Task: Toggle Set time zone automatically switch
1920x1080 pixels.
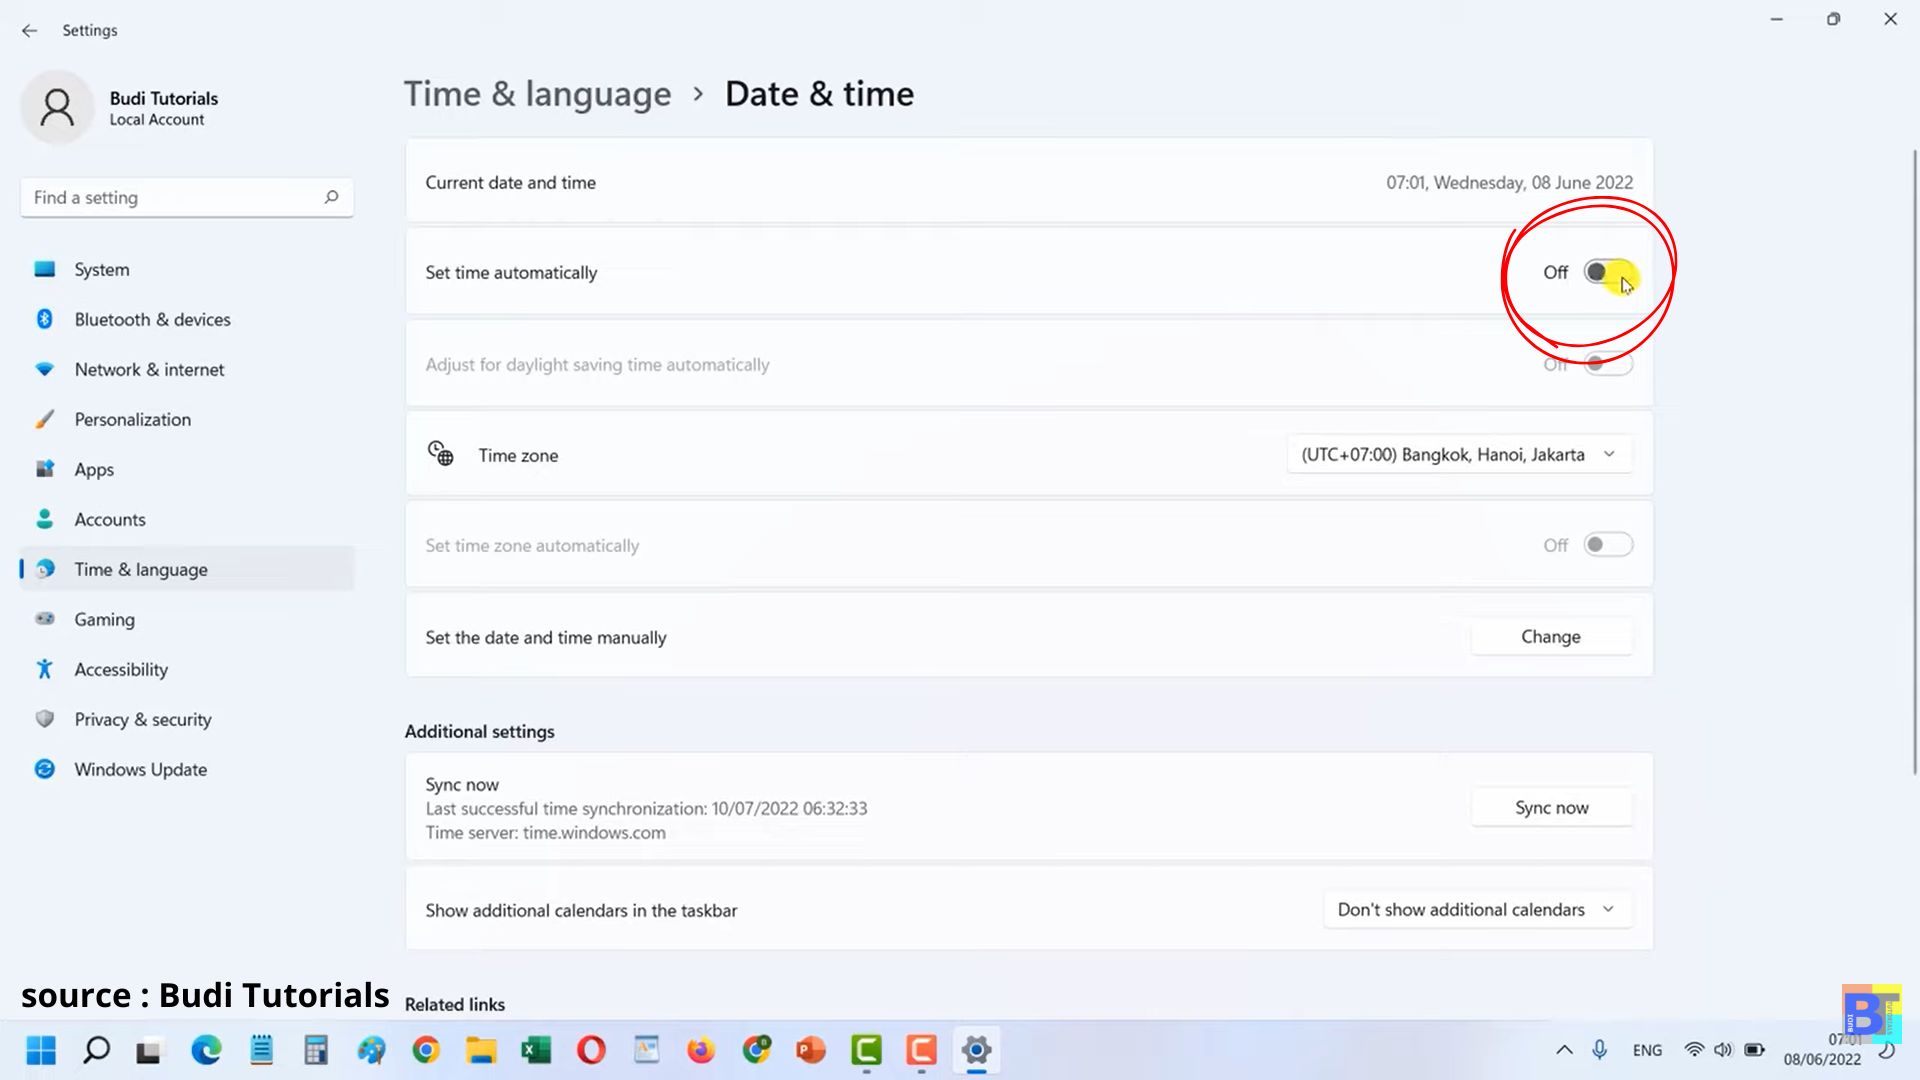Action: point(1608,545)
